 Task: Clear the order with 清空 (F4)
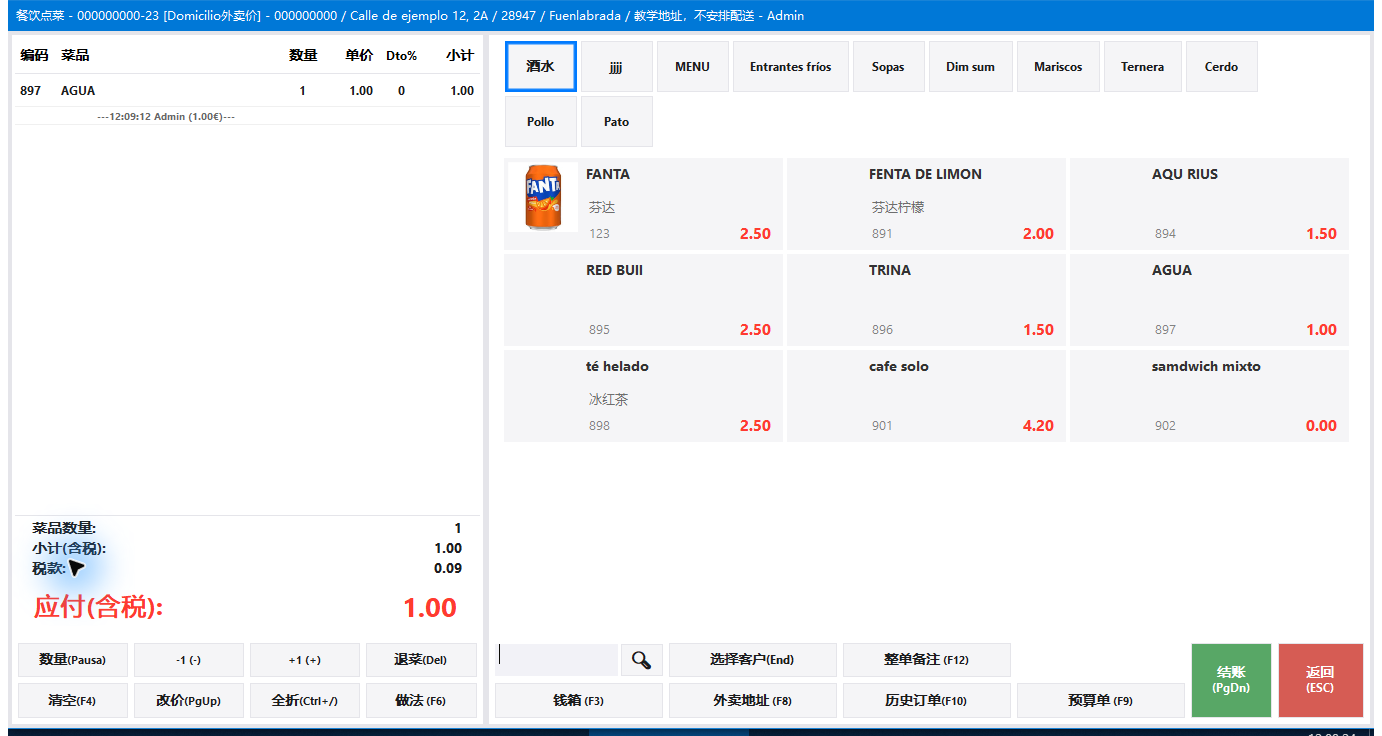(72, 701)
